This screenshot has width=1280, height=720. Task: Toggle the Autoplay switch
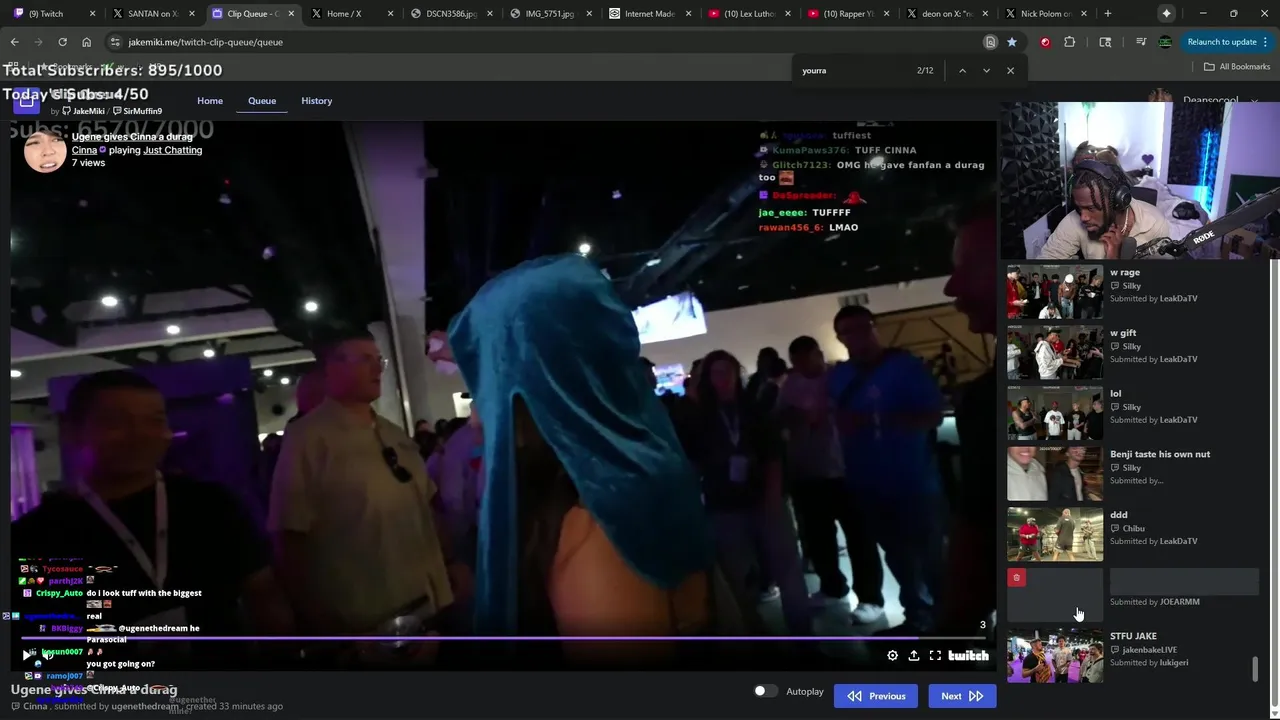[x=765, y=691]
